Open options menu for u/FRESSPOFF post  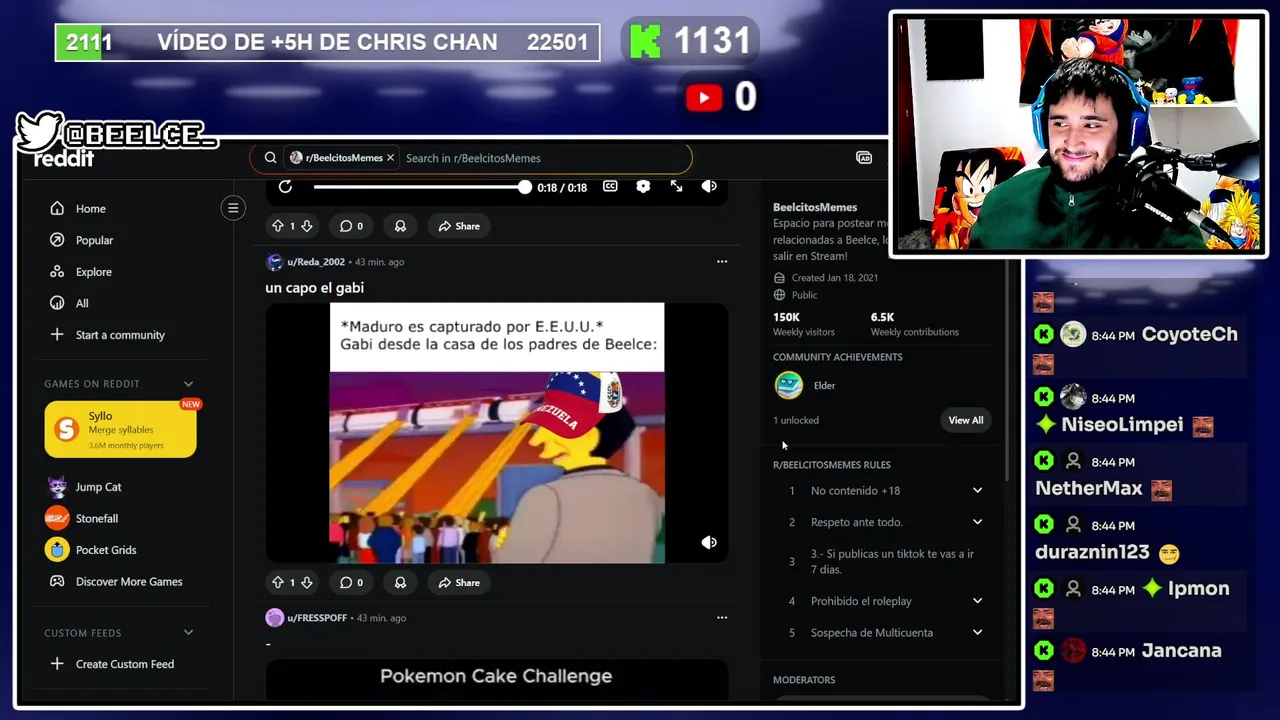point(721,618)
